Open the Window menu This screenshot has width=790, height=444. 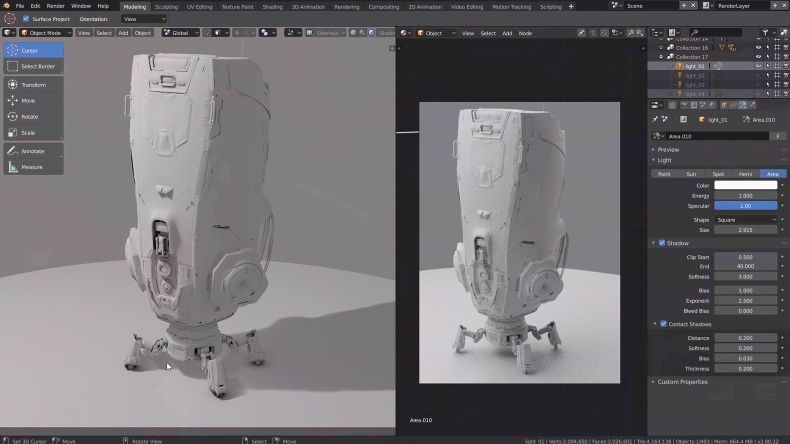(x=81, y=6)
